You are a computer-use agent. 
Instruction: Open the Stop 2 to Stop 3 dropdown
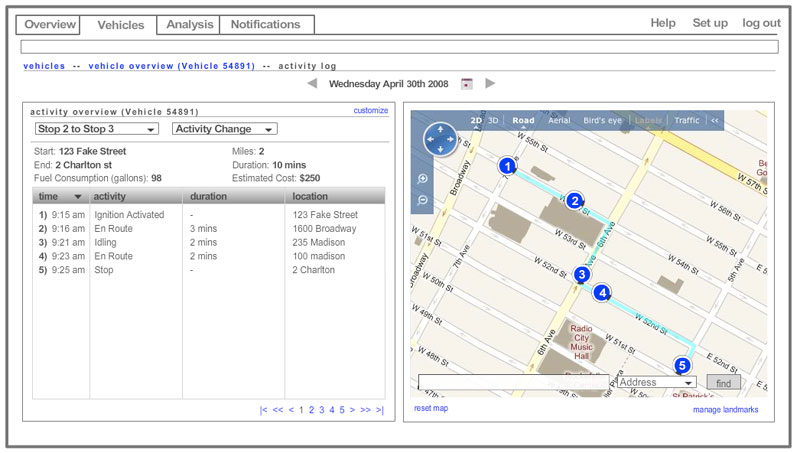pyautogui.click(x=97, y=129)
